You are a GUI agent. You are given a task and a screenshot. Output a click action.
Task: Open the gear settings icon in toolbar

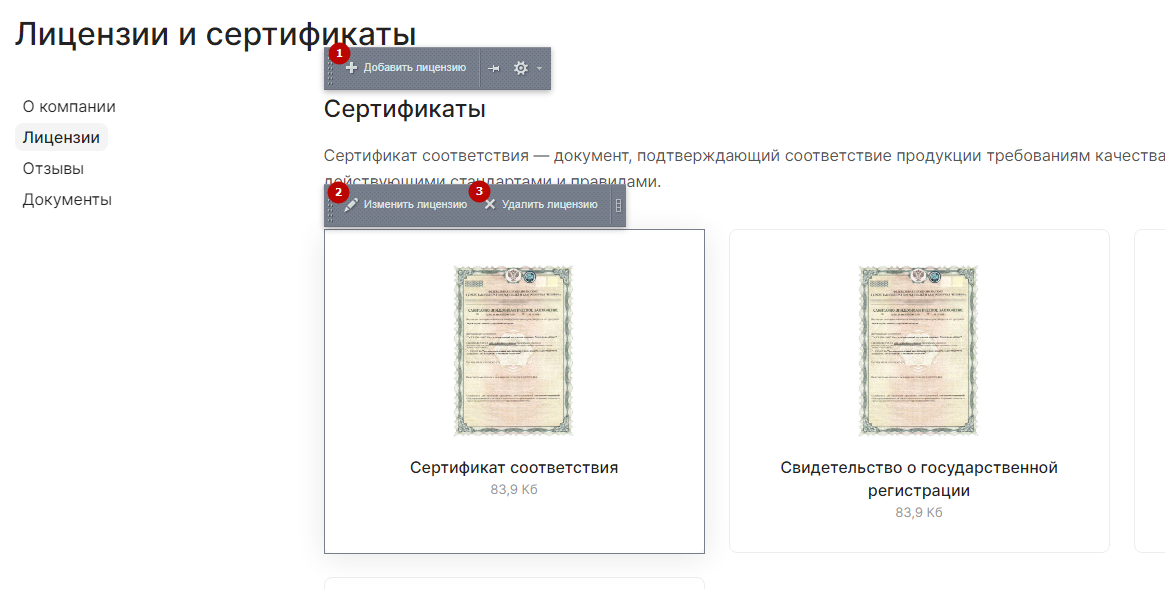pyautogui.click(x=521, y=68)
